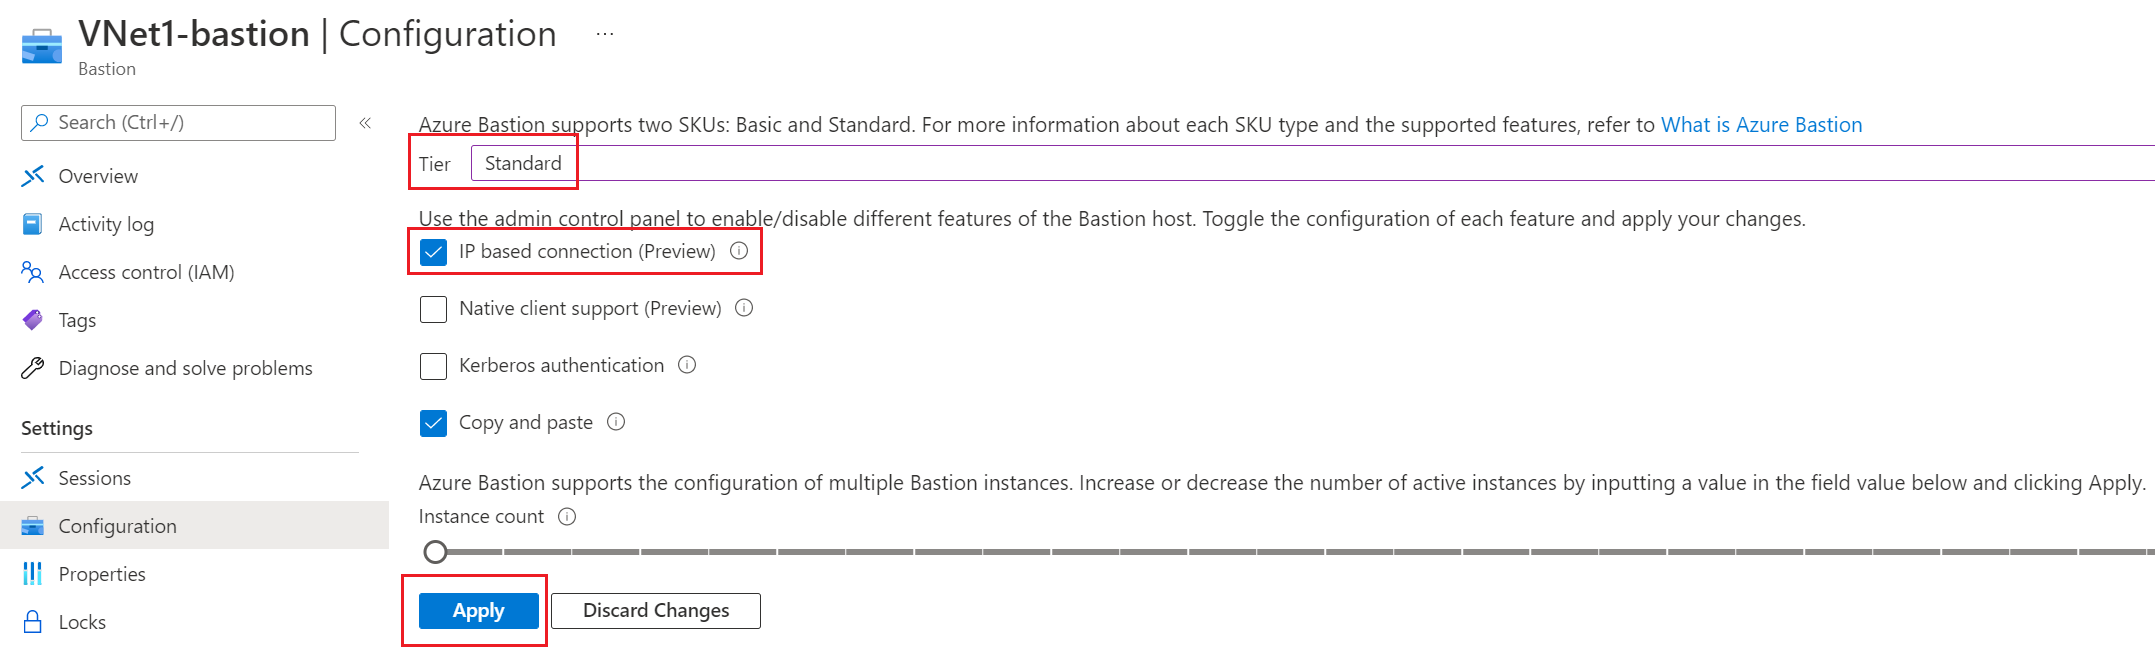
Task: Click the Search (Ctrl+/) field
Action: pyautogui.click(x=178, y=123)
